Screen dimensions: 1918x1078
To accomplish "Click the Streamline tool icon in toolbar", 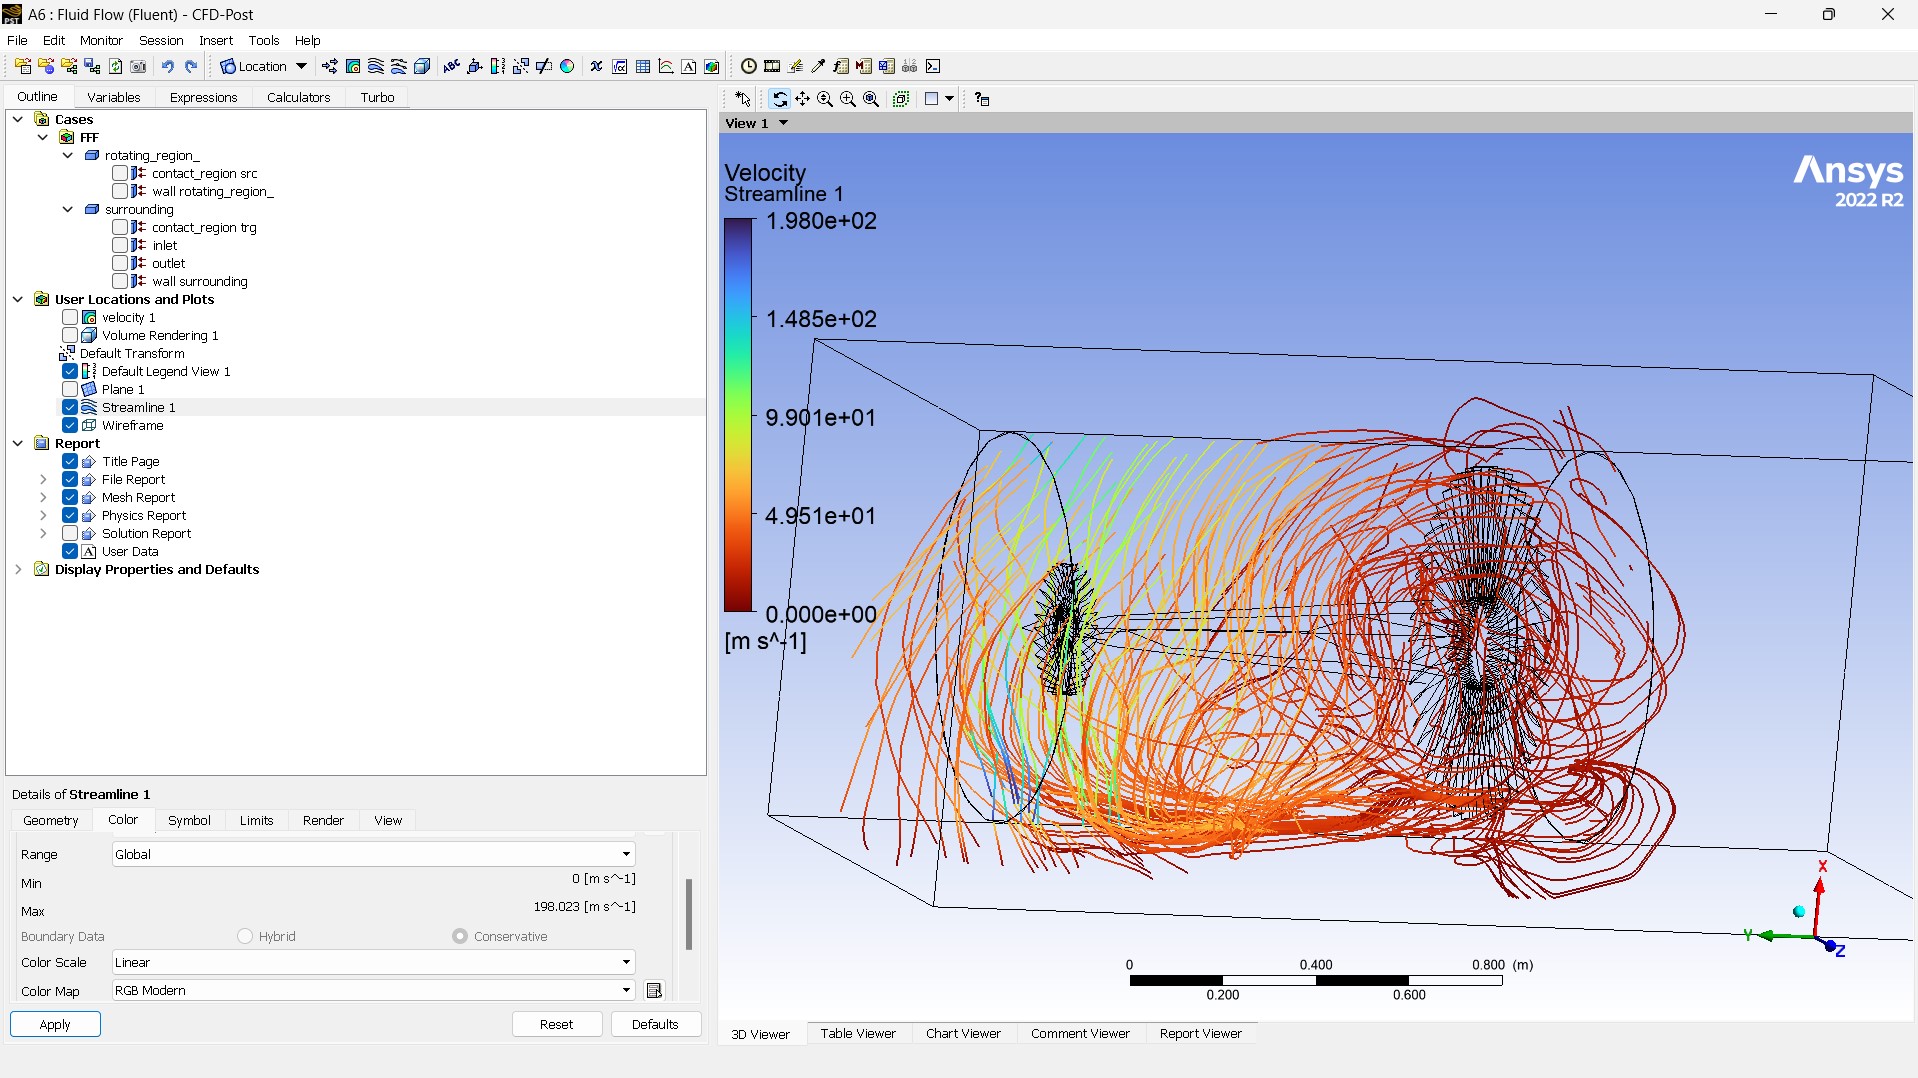I will tap(376, 66).
